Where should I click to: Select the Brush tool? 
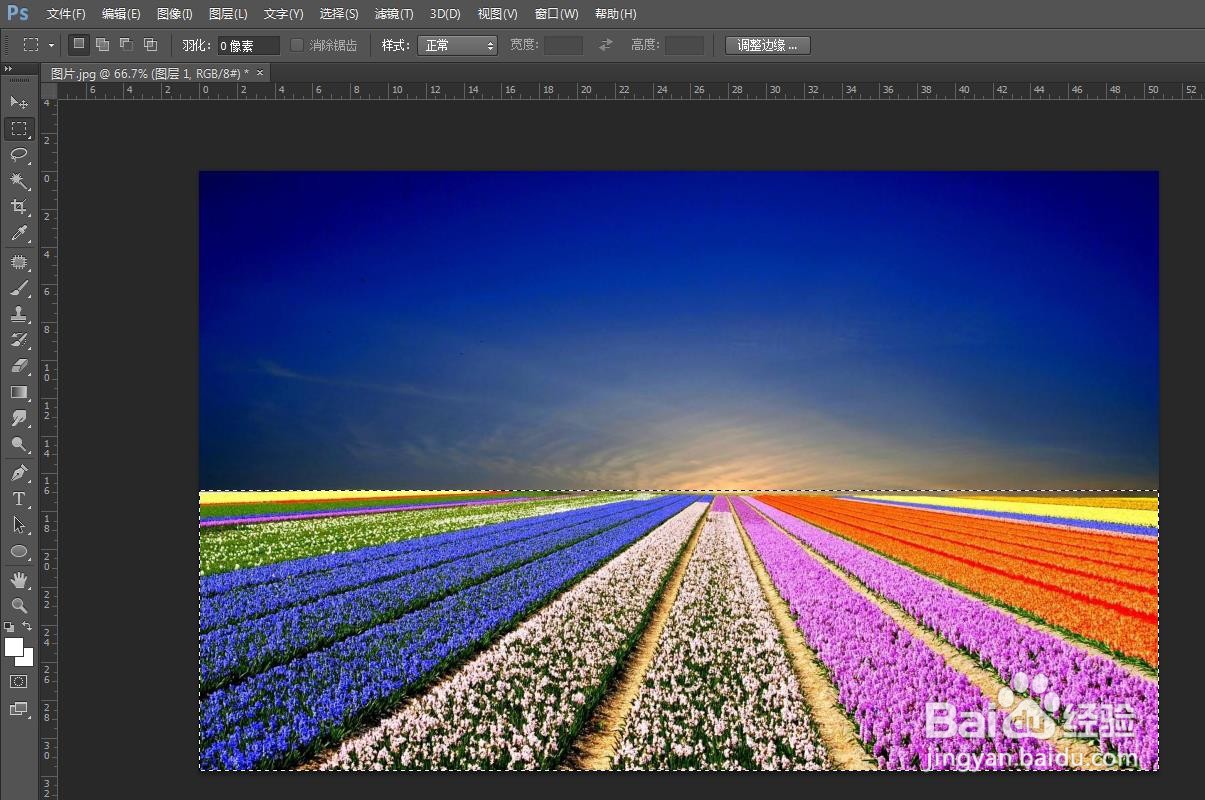tap(19, 288)
